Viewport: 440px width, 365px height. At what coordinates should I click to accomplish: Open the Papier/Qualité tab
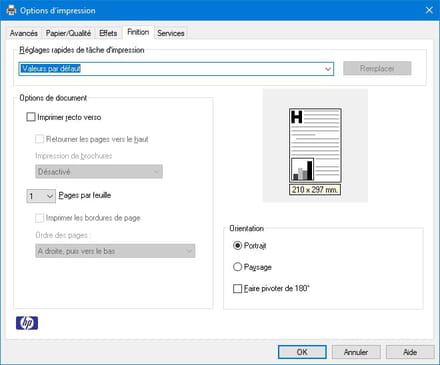[68, 33]
